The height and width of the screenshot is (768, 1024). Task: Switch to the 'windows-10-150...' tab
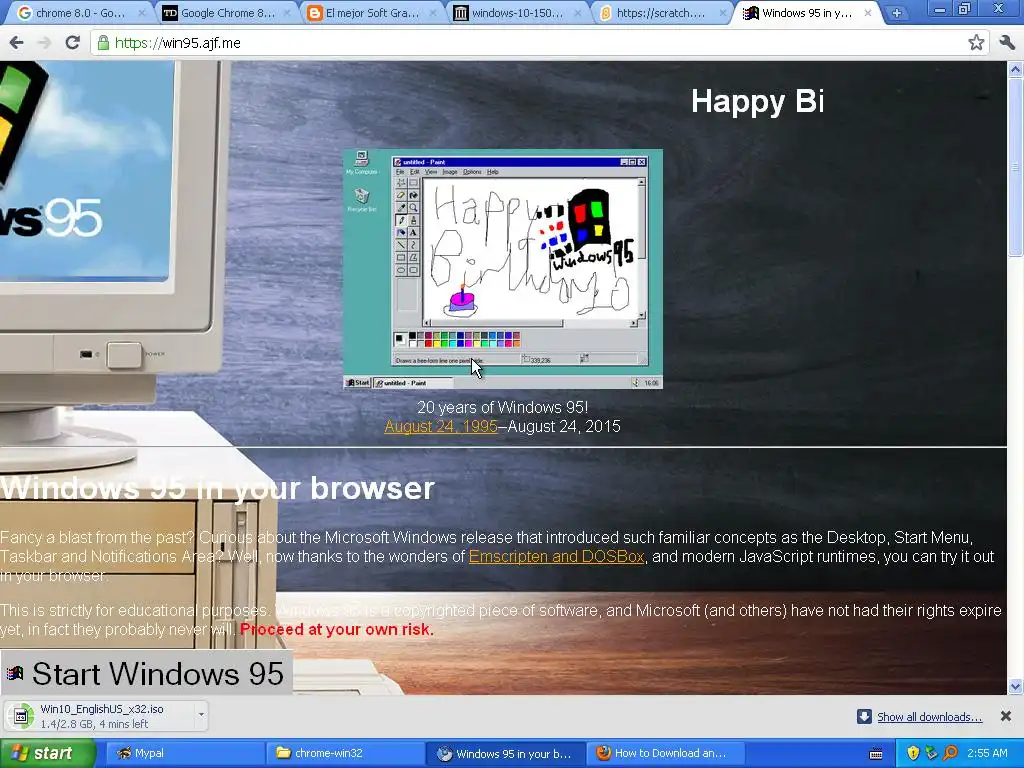point(517,13)
